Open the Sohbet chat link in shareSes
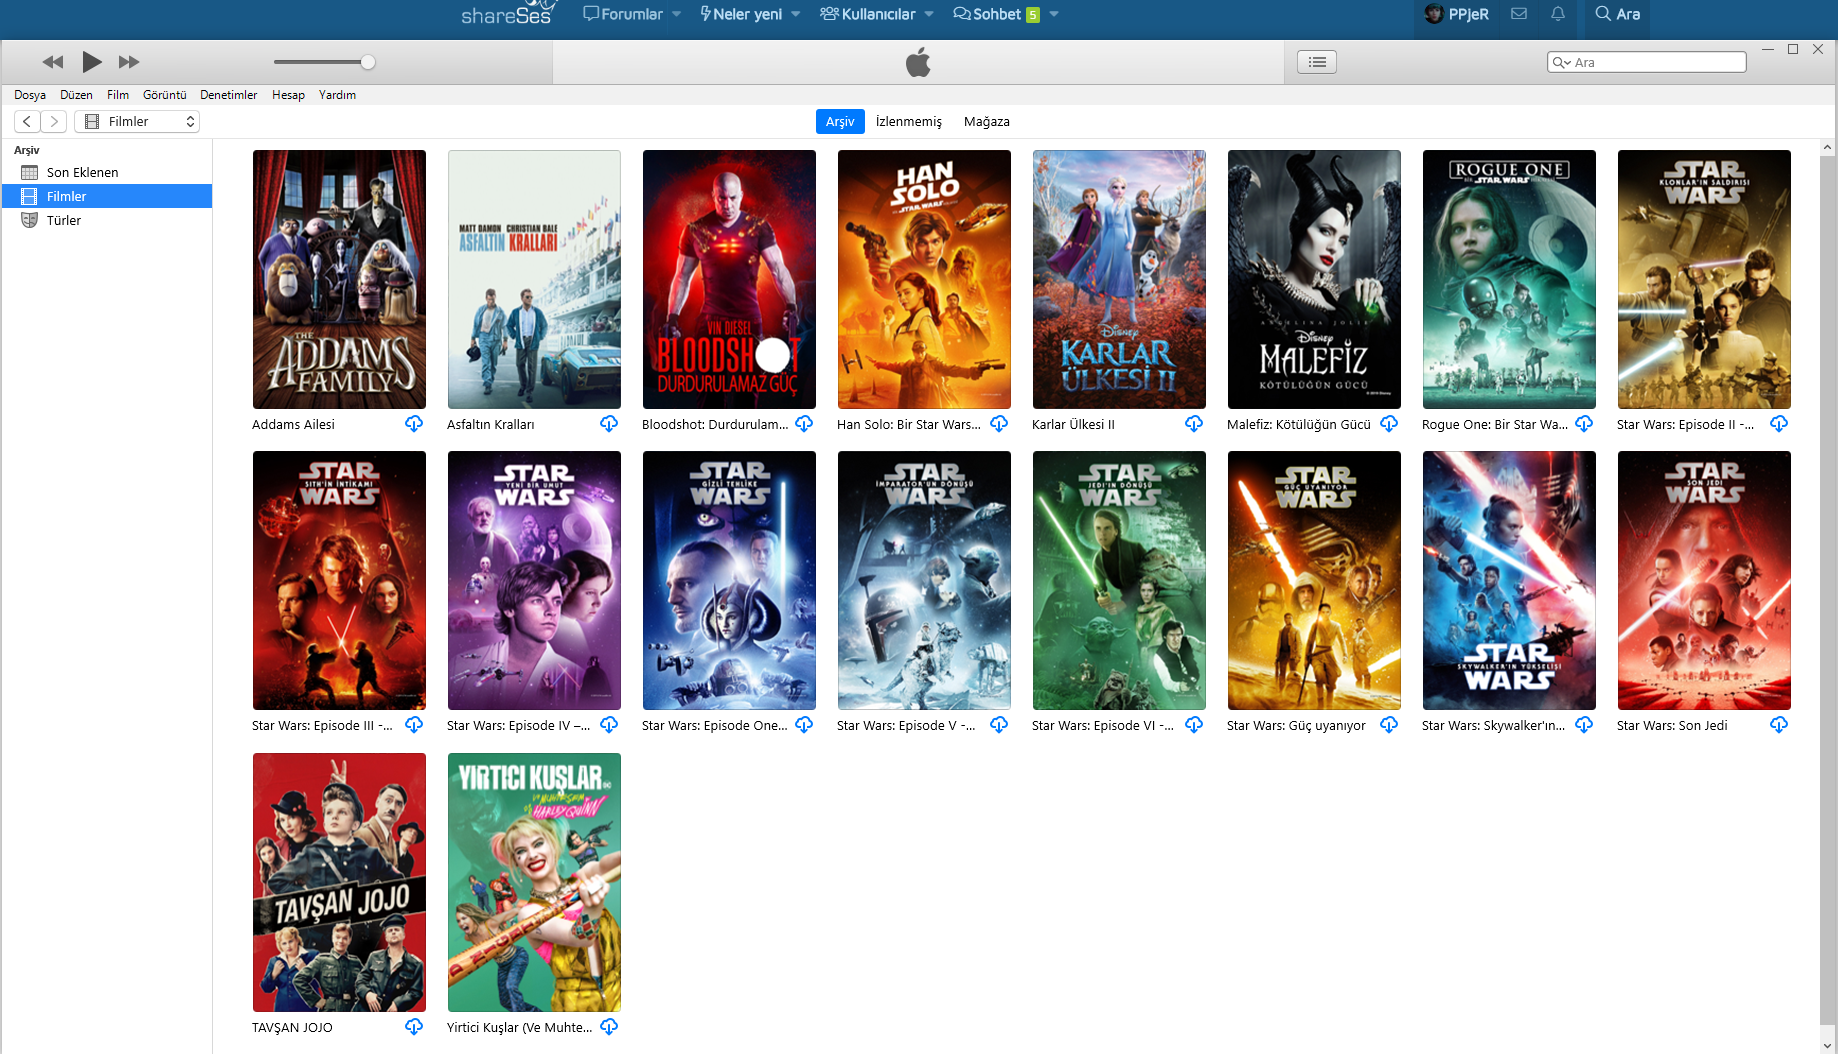1838x1054 pixels. pyautogui.click(x=996, y=14)
